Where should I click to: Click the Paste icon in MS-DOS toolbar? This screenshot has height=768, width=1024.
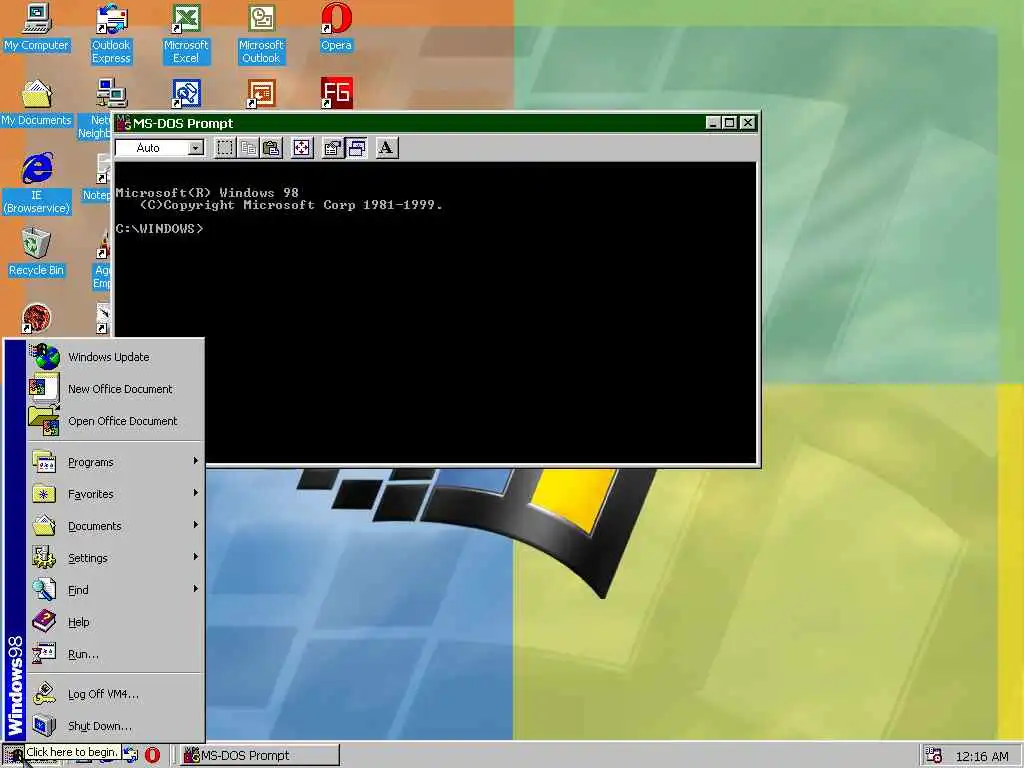[x=272, y=148]
